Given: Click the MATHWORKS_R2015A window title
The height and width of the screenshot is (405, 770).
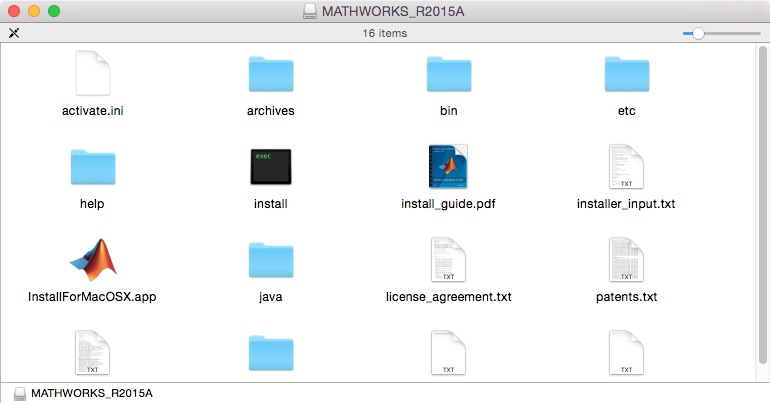Looking at the screenshot, I should 393,11.
